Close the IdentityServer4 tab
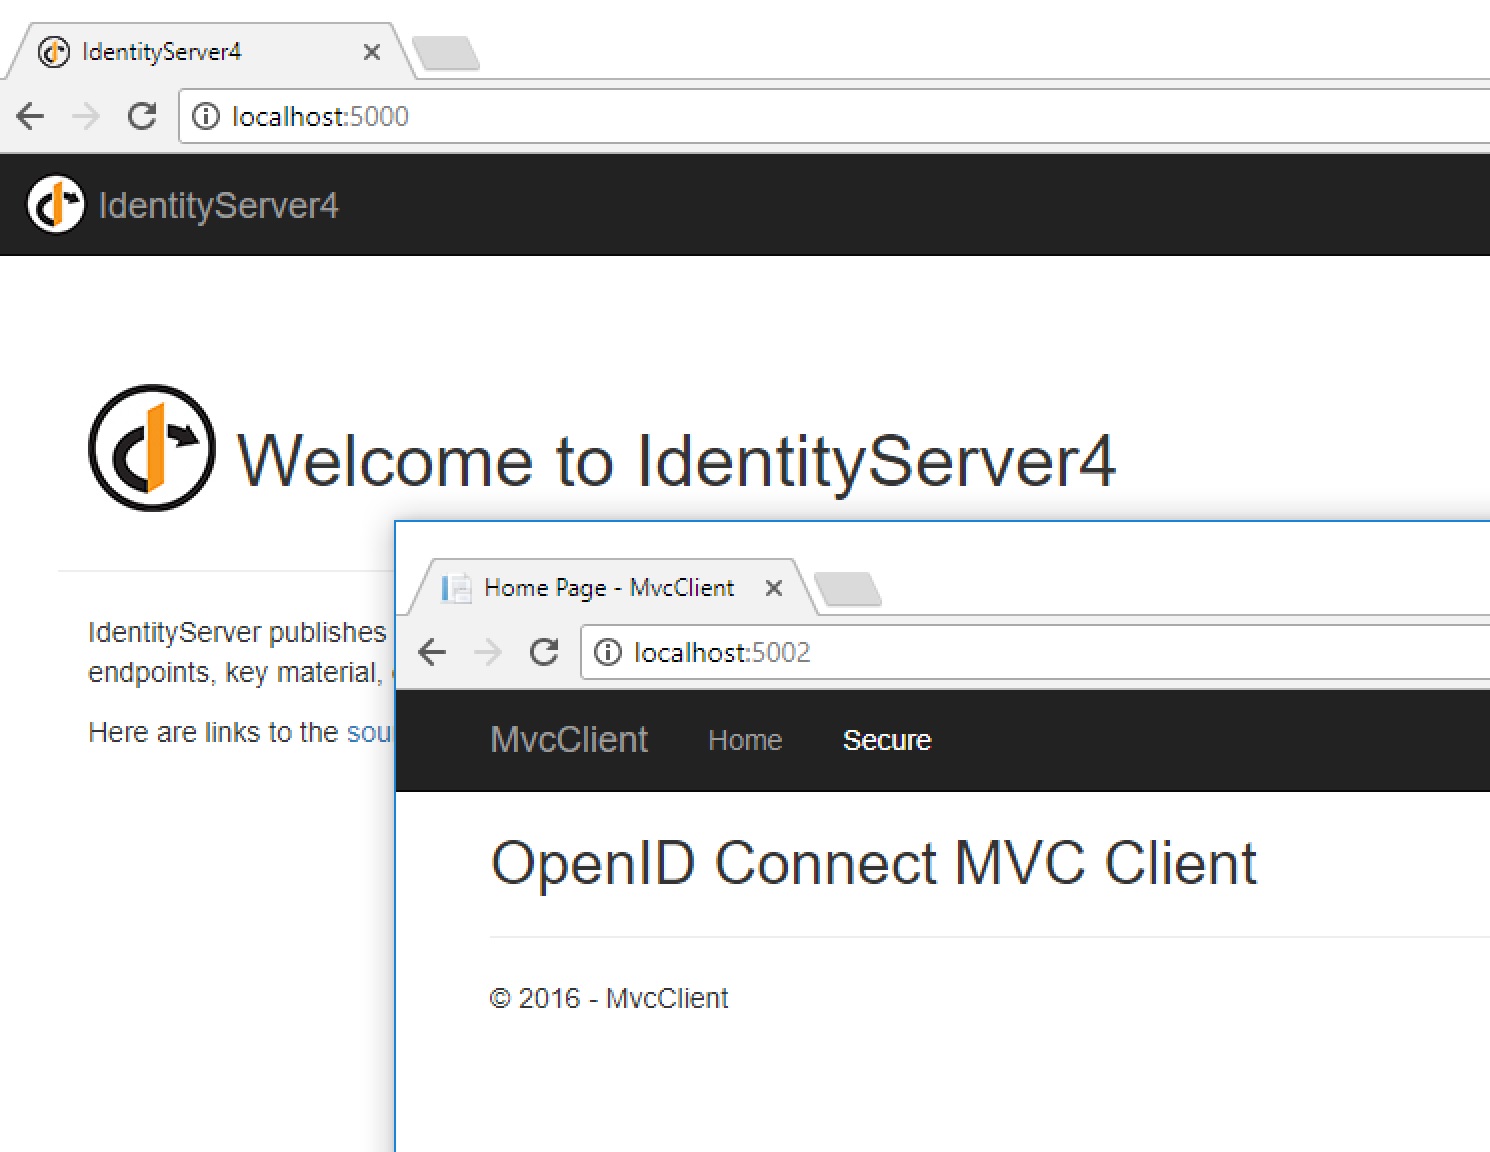1490x1152 pixels. coord(372,52)
